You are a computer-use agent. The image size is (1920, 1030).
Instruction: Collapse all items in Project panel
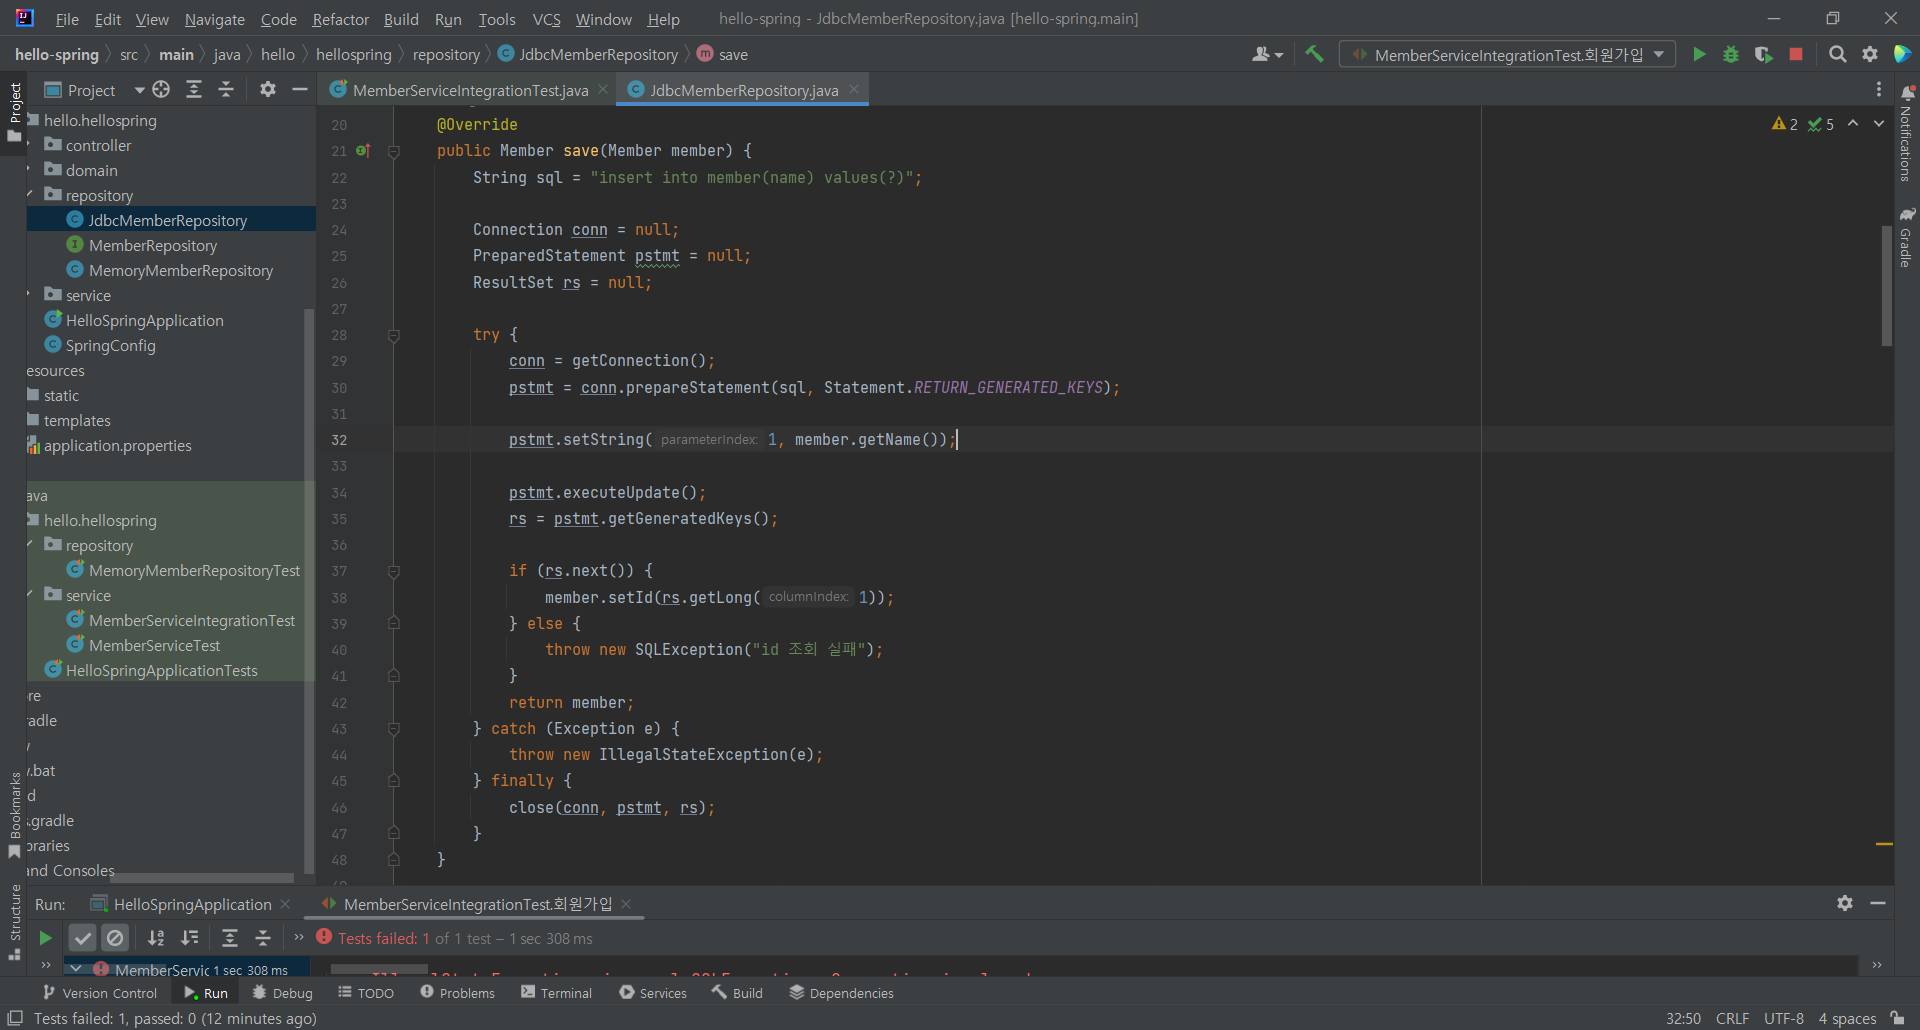coord(226,90)
